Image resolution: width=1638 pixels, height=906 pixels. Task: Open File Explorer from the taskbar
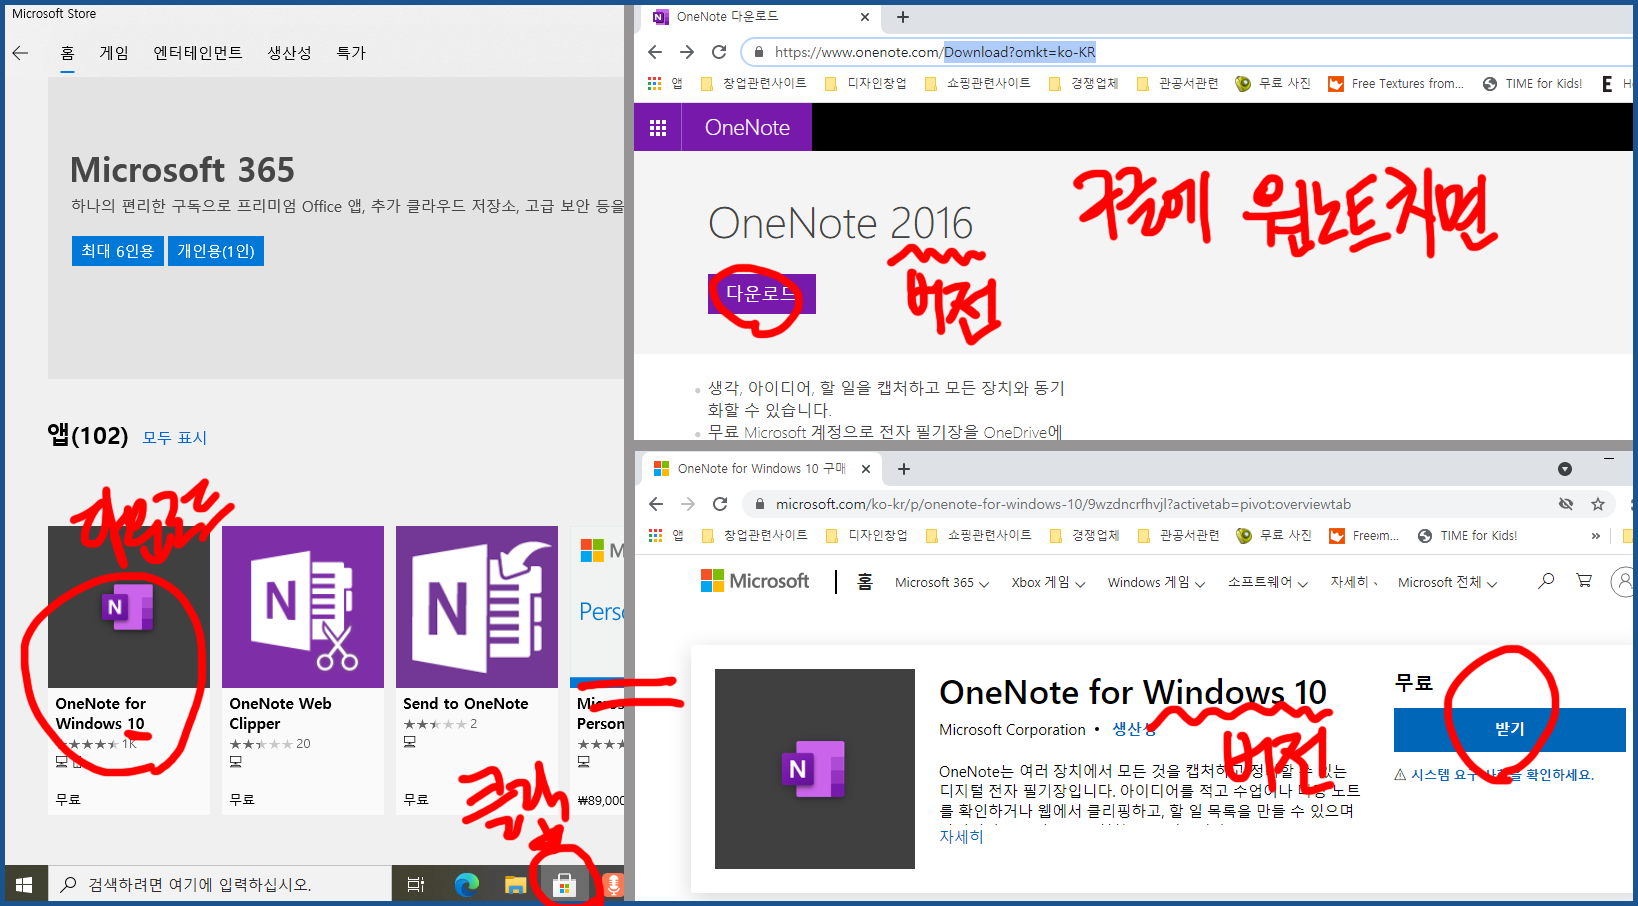[x=515, y=885]
